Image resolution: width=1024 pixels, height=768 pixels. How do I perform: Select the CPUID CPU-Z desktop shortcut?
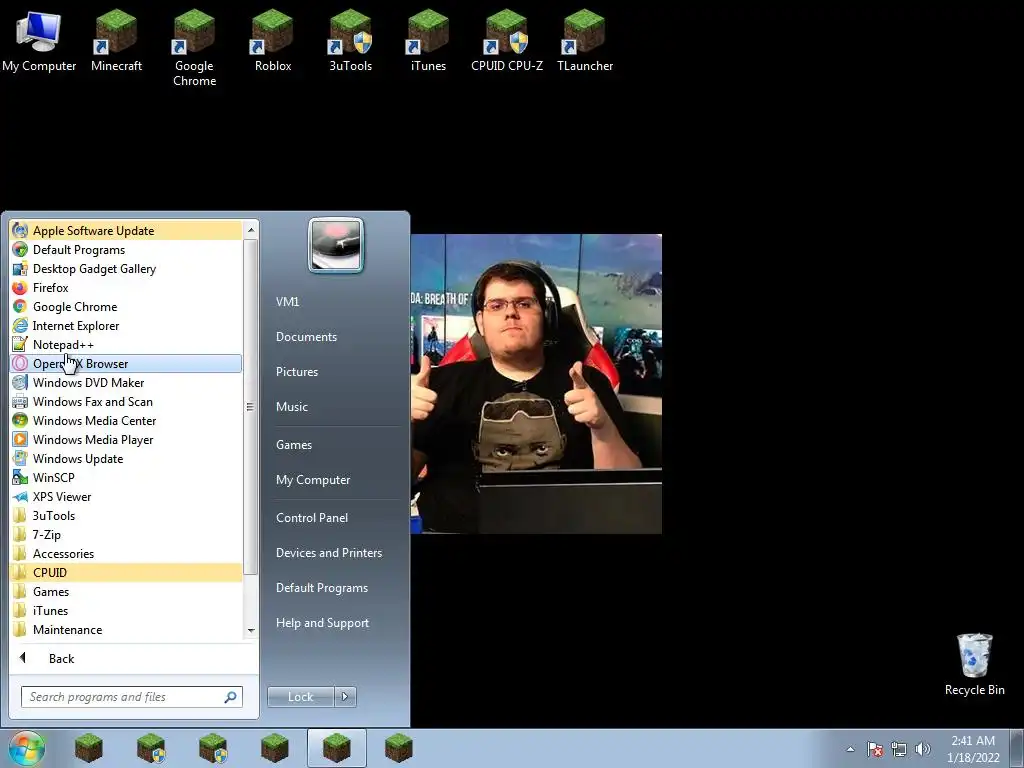pyautogui.click(x=507, y=40)
